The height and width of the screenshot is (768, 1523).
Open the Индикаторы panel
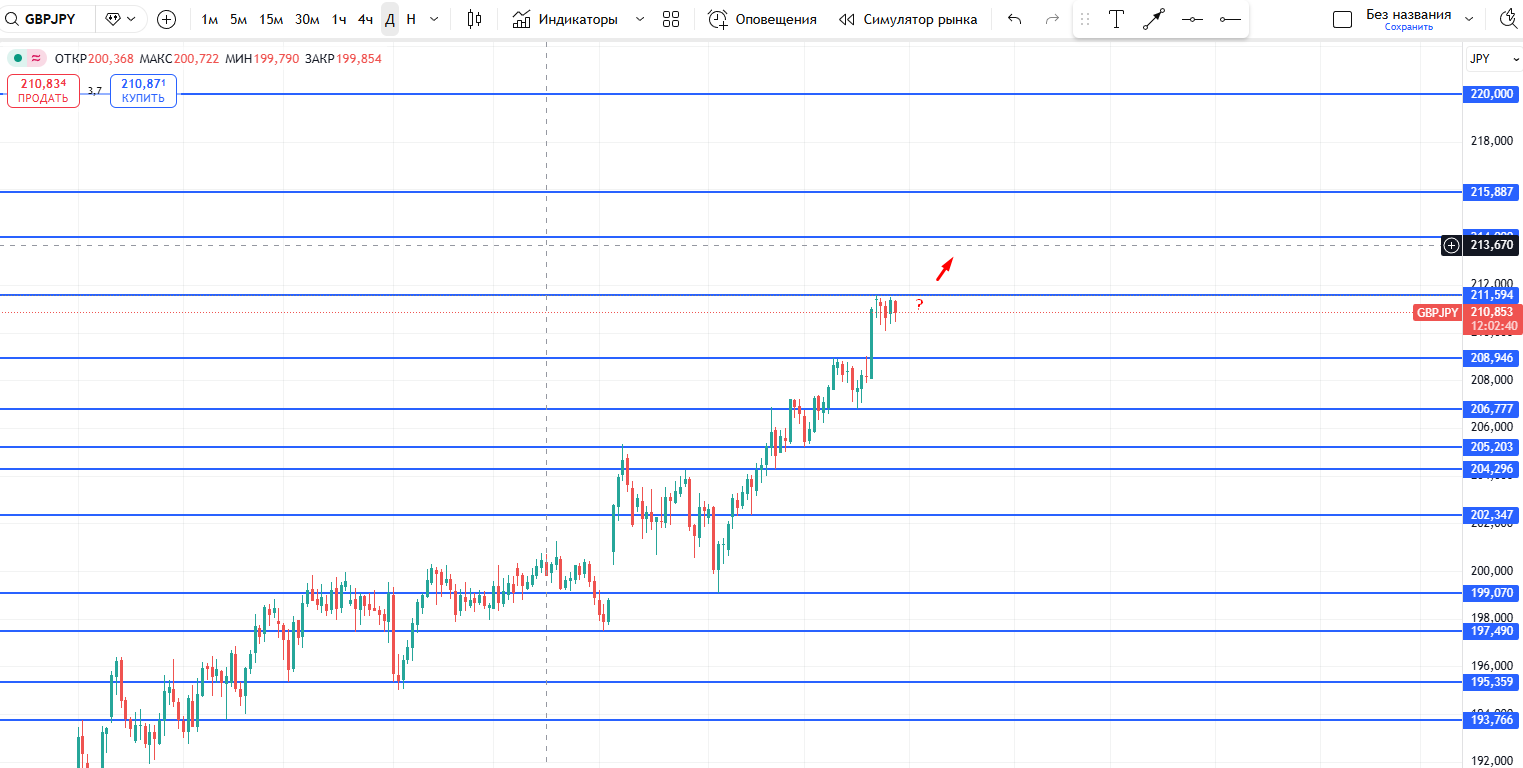point(564,19)
